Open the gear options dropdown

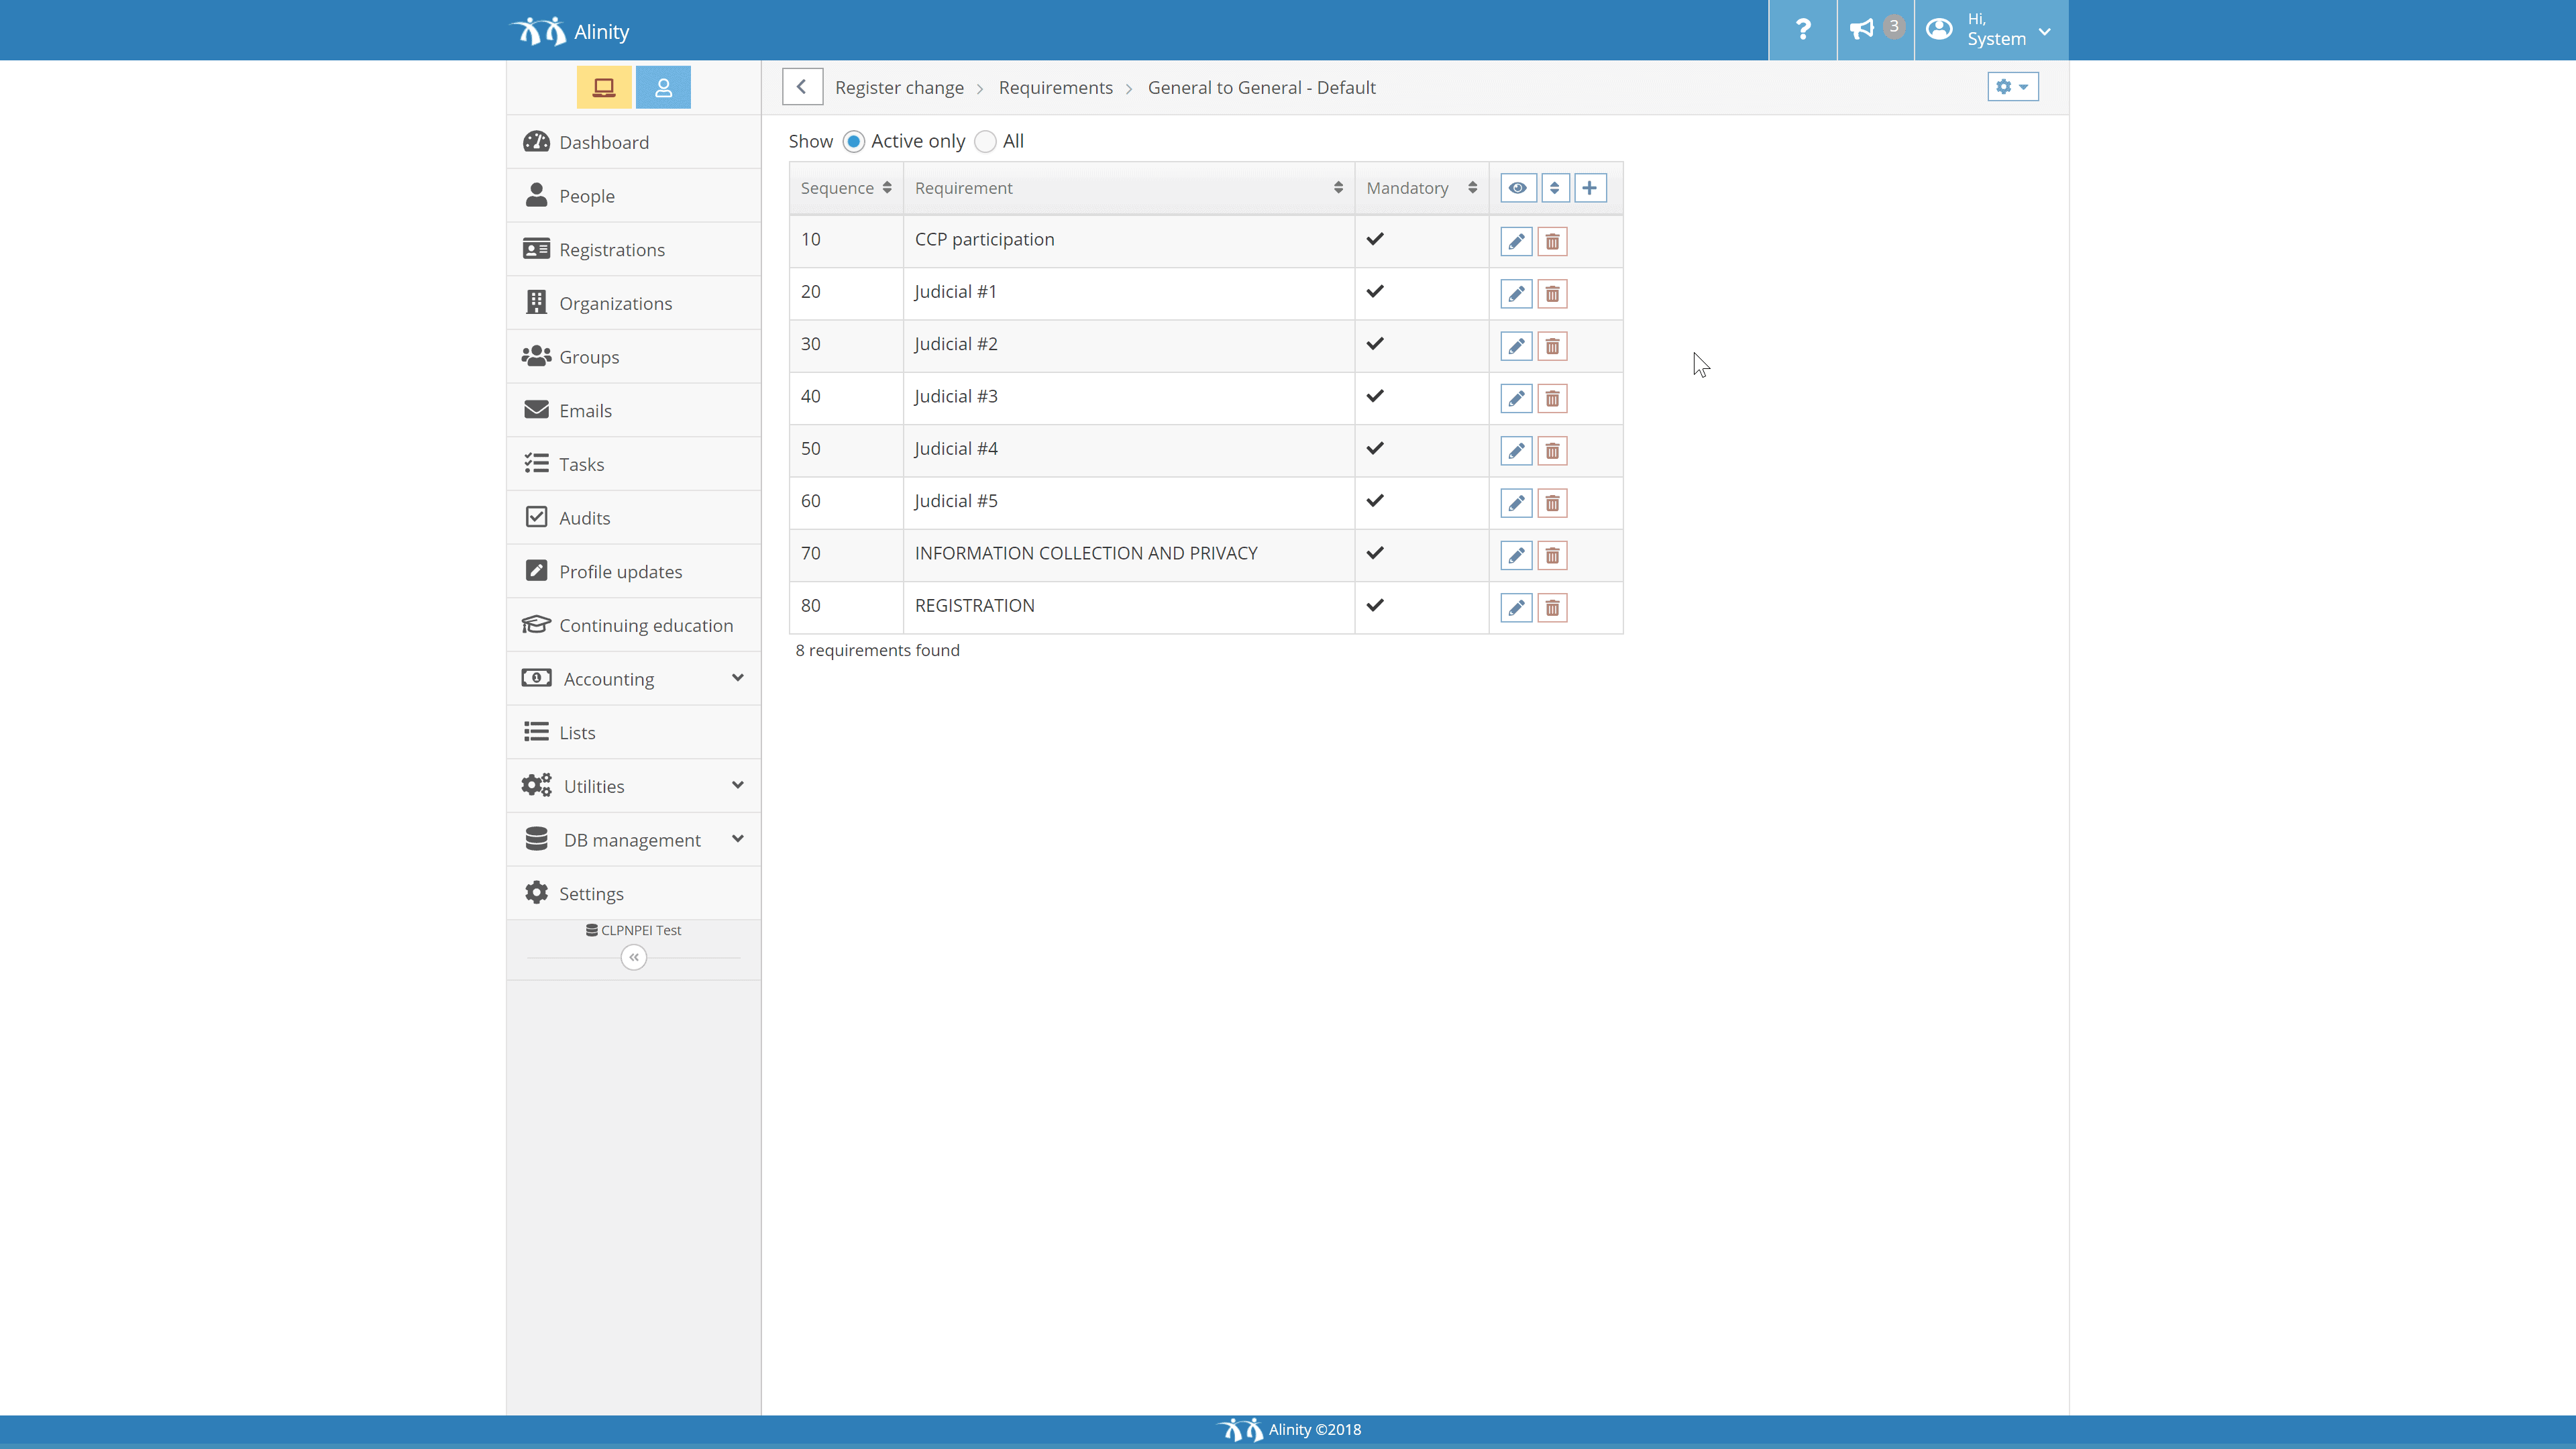[2012, 87]
